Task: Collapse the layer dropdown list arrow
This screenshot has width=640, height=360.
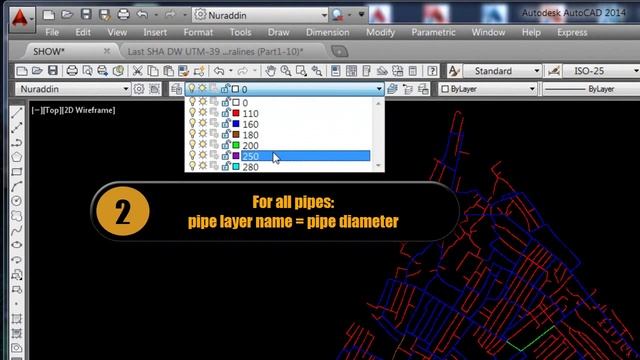Action: pos(379,89)
